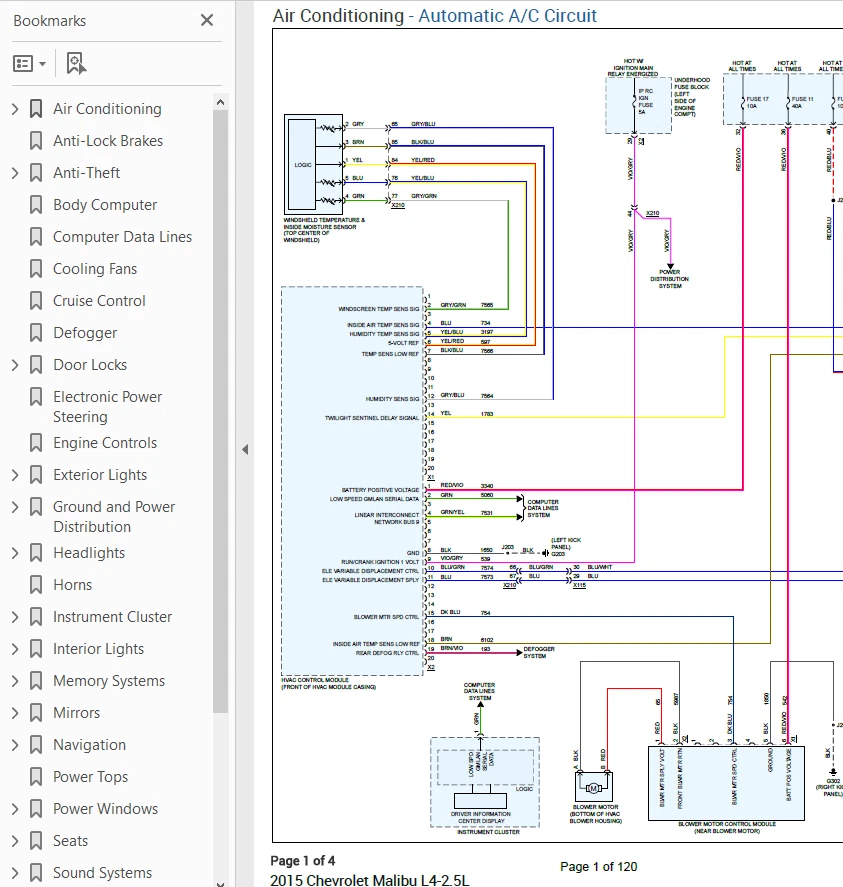The width and height of the screenshot is (843, 887).
Task: Expand the Seats bookmark
Action: coord(14,840)
